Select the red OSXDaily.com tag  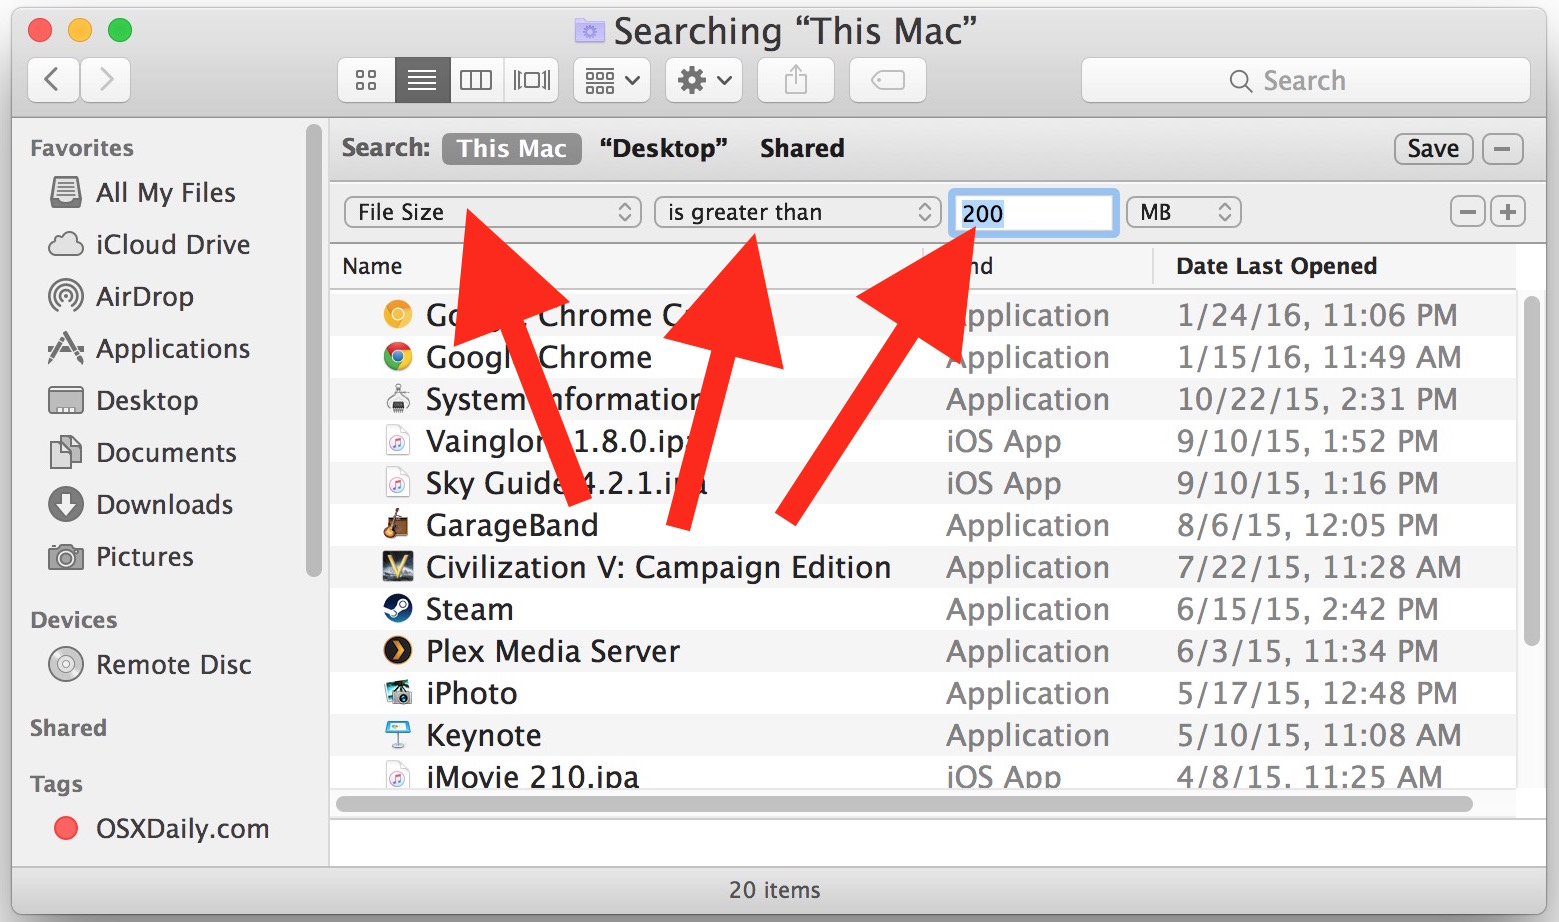181,828
